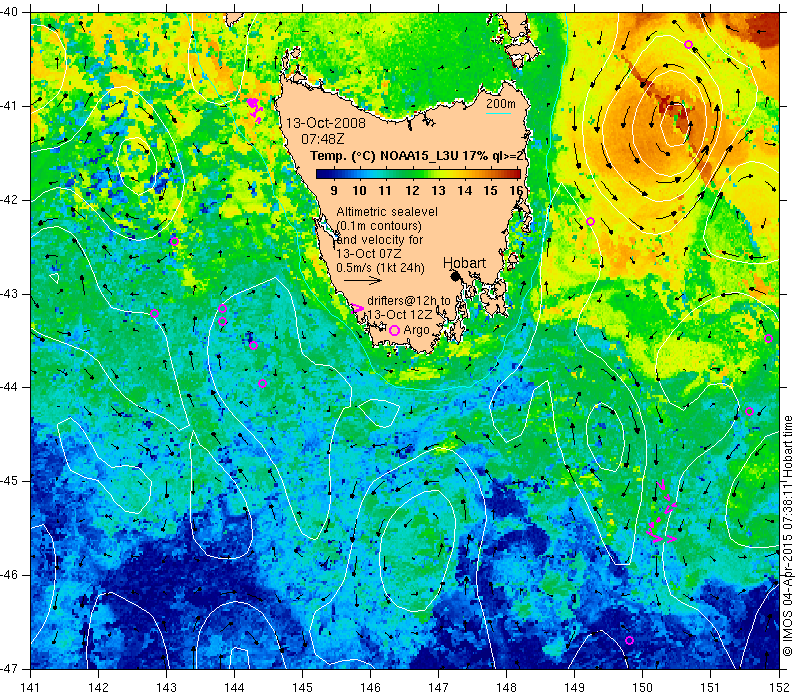The width and height of the screenshot is (800, 700).
Task: Click latitude axis label -43
Action: coord(9,294)
